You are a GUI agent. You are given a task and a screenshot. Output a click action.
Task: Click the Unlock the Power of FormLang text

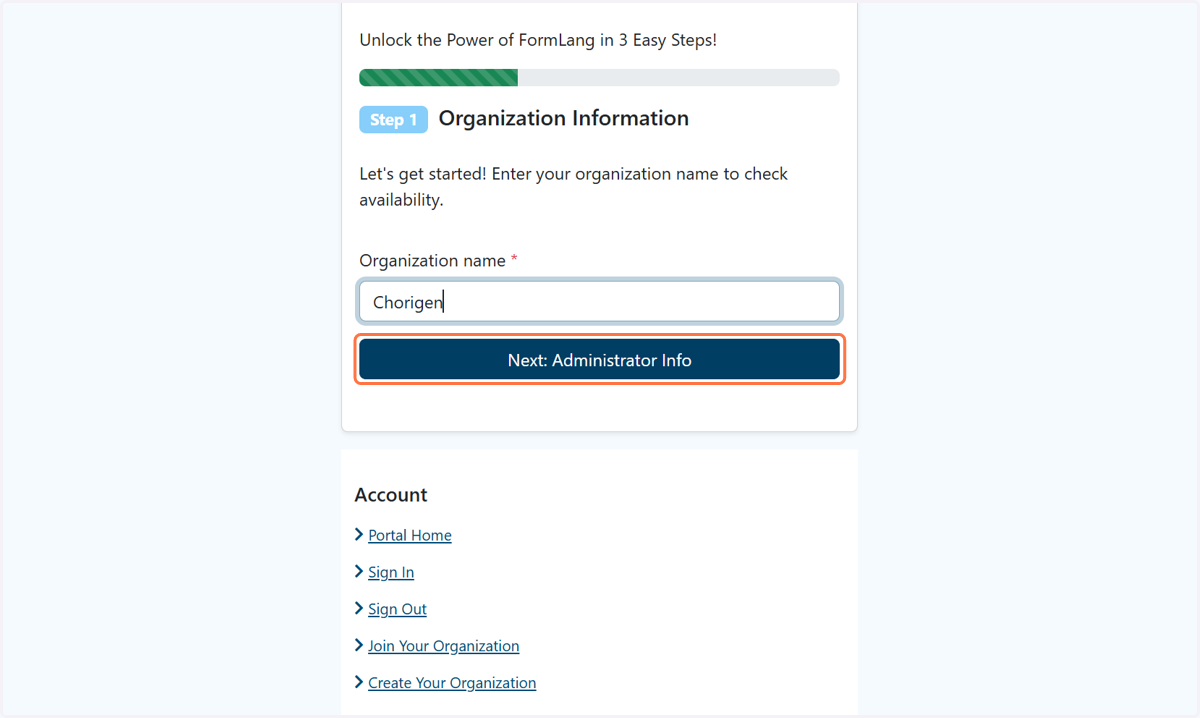(538, 41)
